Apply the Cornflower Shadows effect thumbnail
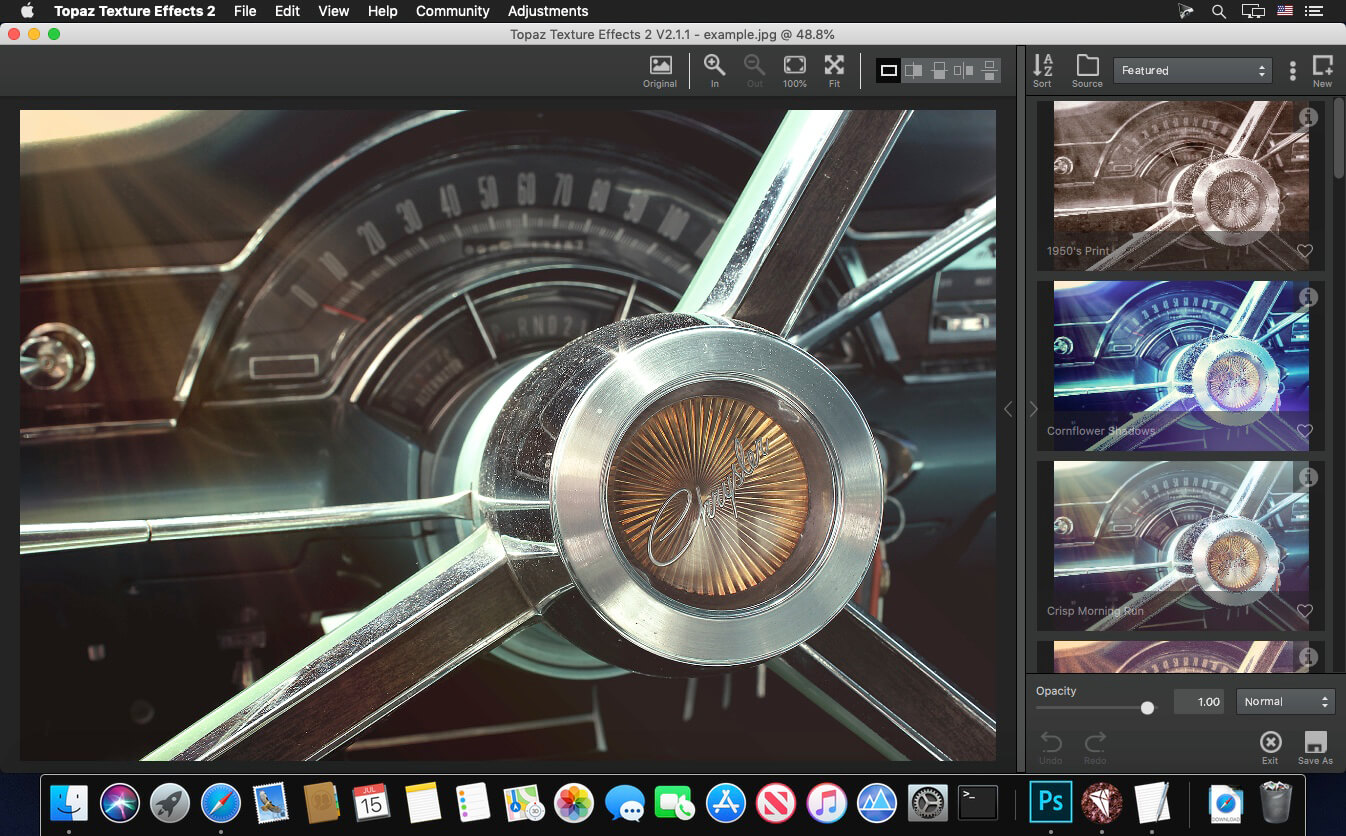1346x836 pixels. coord(1181,366)
